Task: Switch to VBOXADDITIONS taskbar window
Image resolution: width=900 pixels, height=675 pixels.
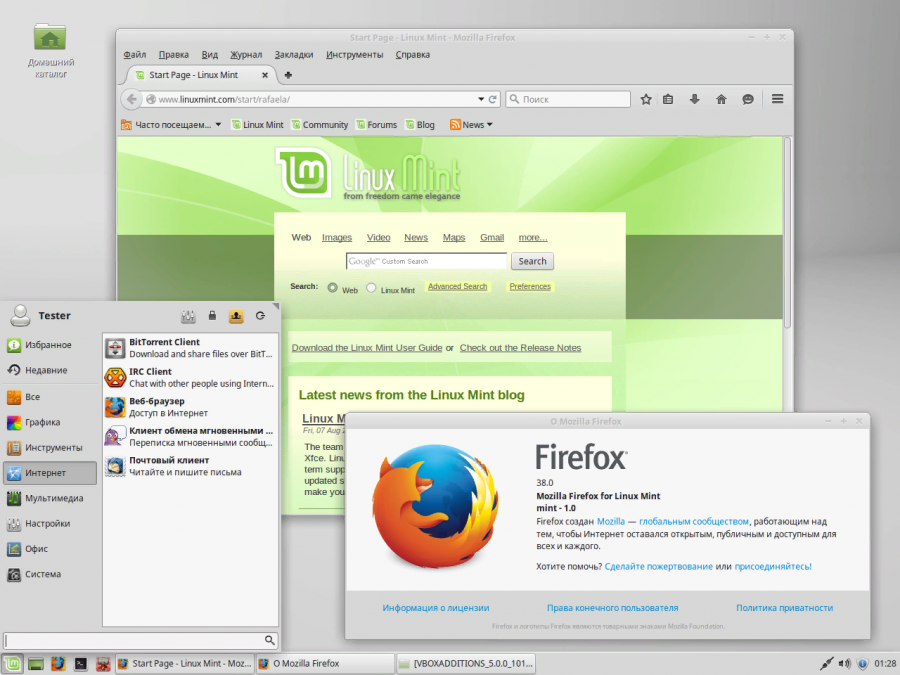Action: 465,664
